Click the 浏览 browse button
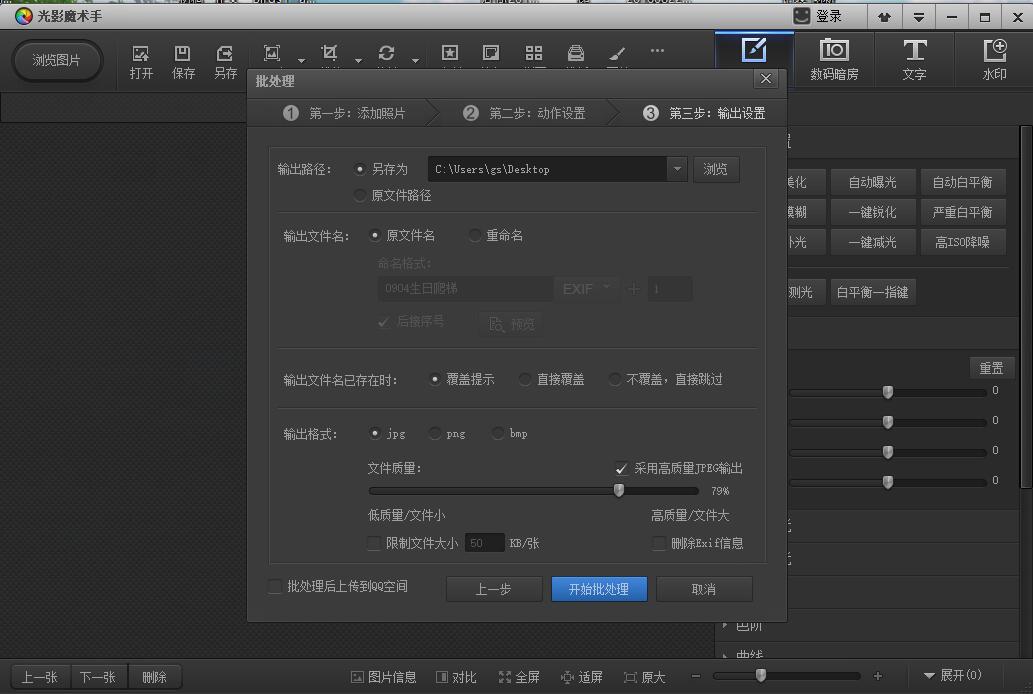This screenshot has height=694, width=1033. coord(716,169)
